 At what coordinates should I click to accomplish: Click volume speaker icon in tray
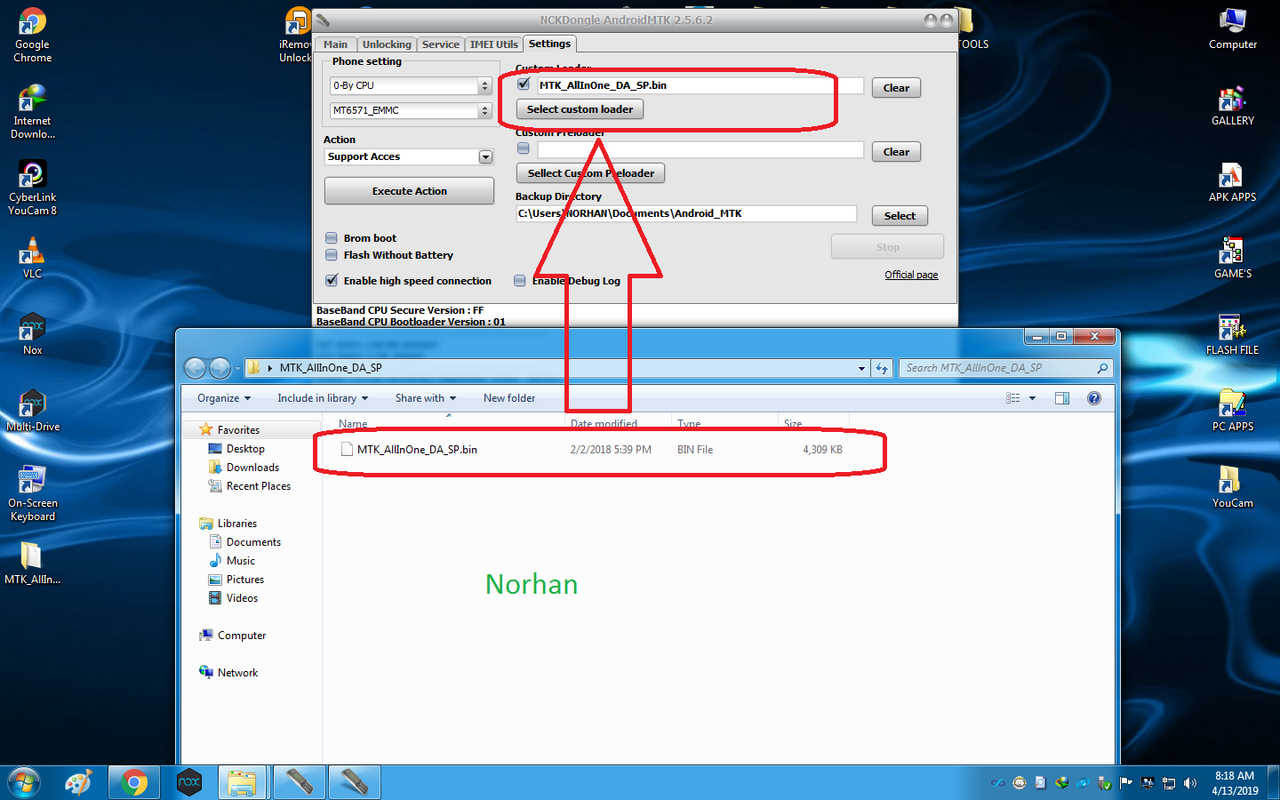[1189, 782]
